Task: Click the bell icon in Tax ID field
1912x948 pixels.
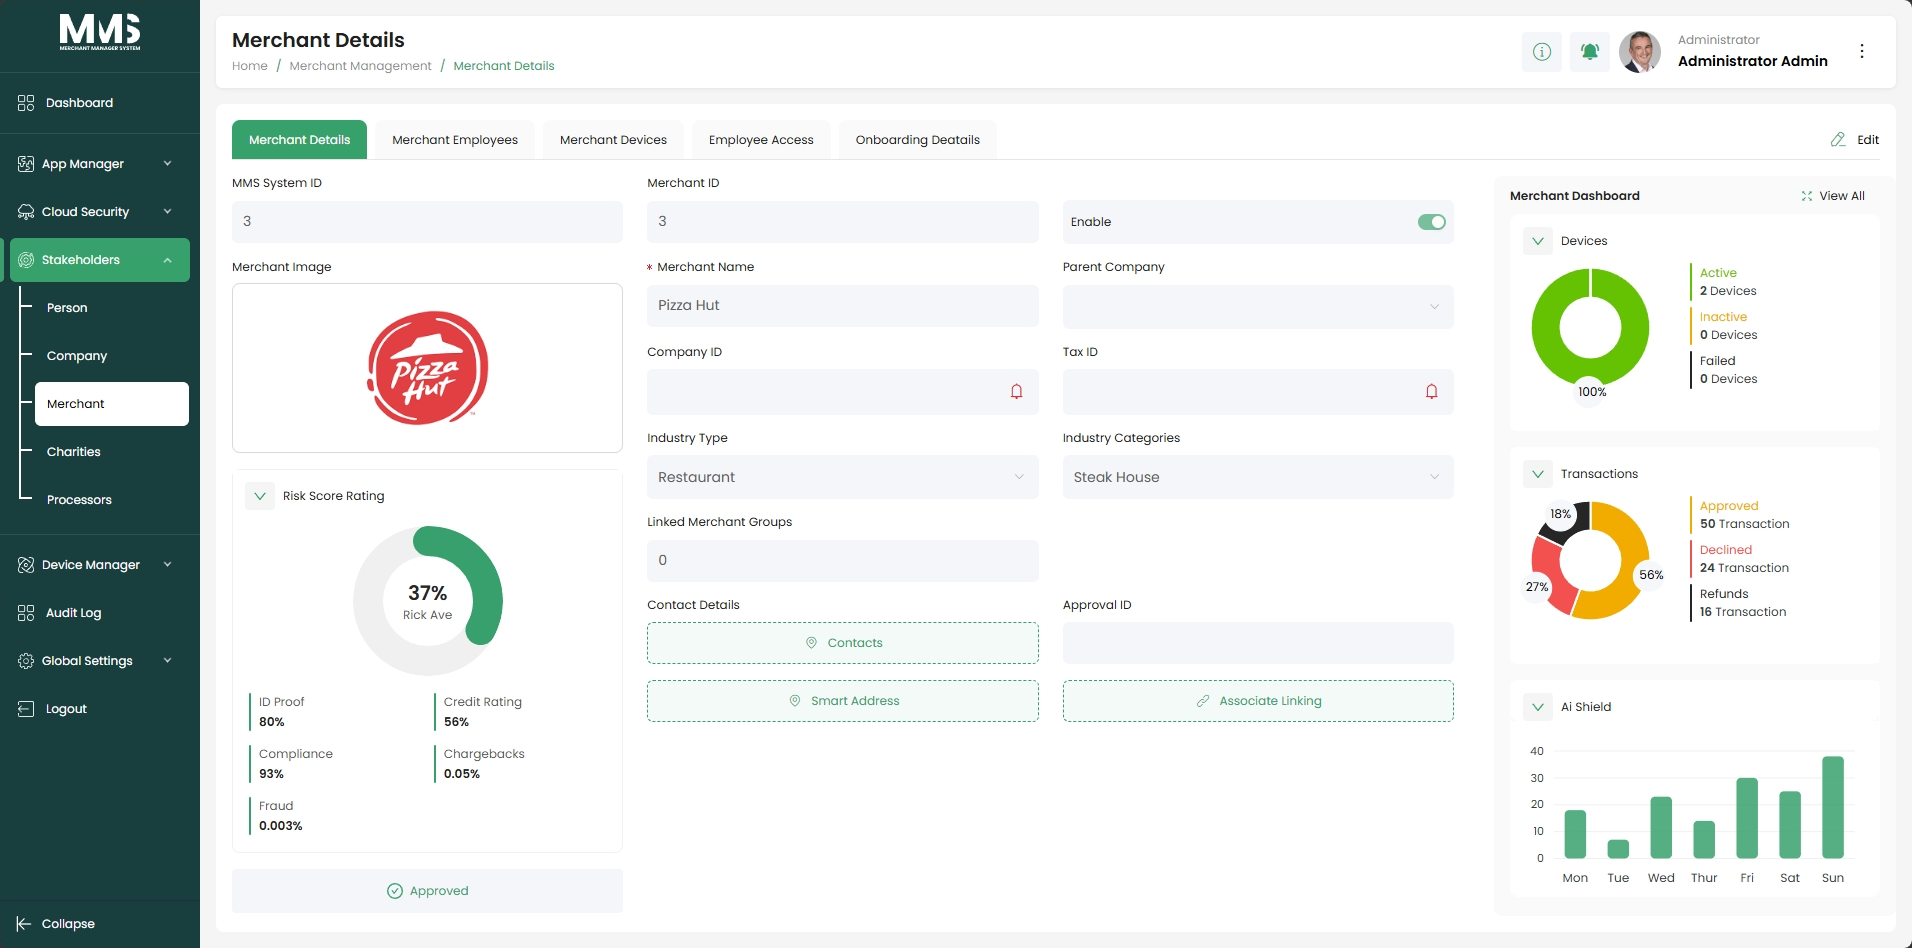Action: tap(1431, 392)
